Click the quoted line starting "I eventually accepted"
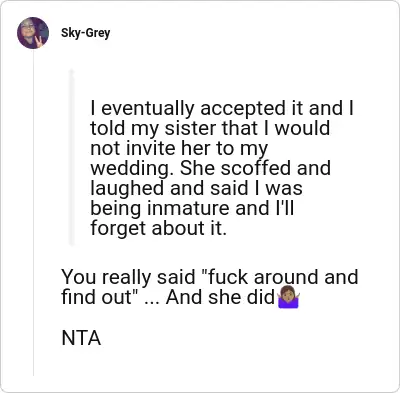400x393 pixels. coord(222,109)
